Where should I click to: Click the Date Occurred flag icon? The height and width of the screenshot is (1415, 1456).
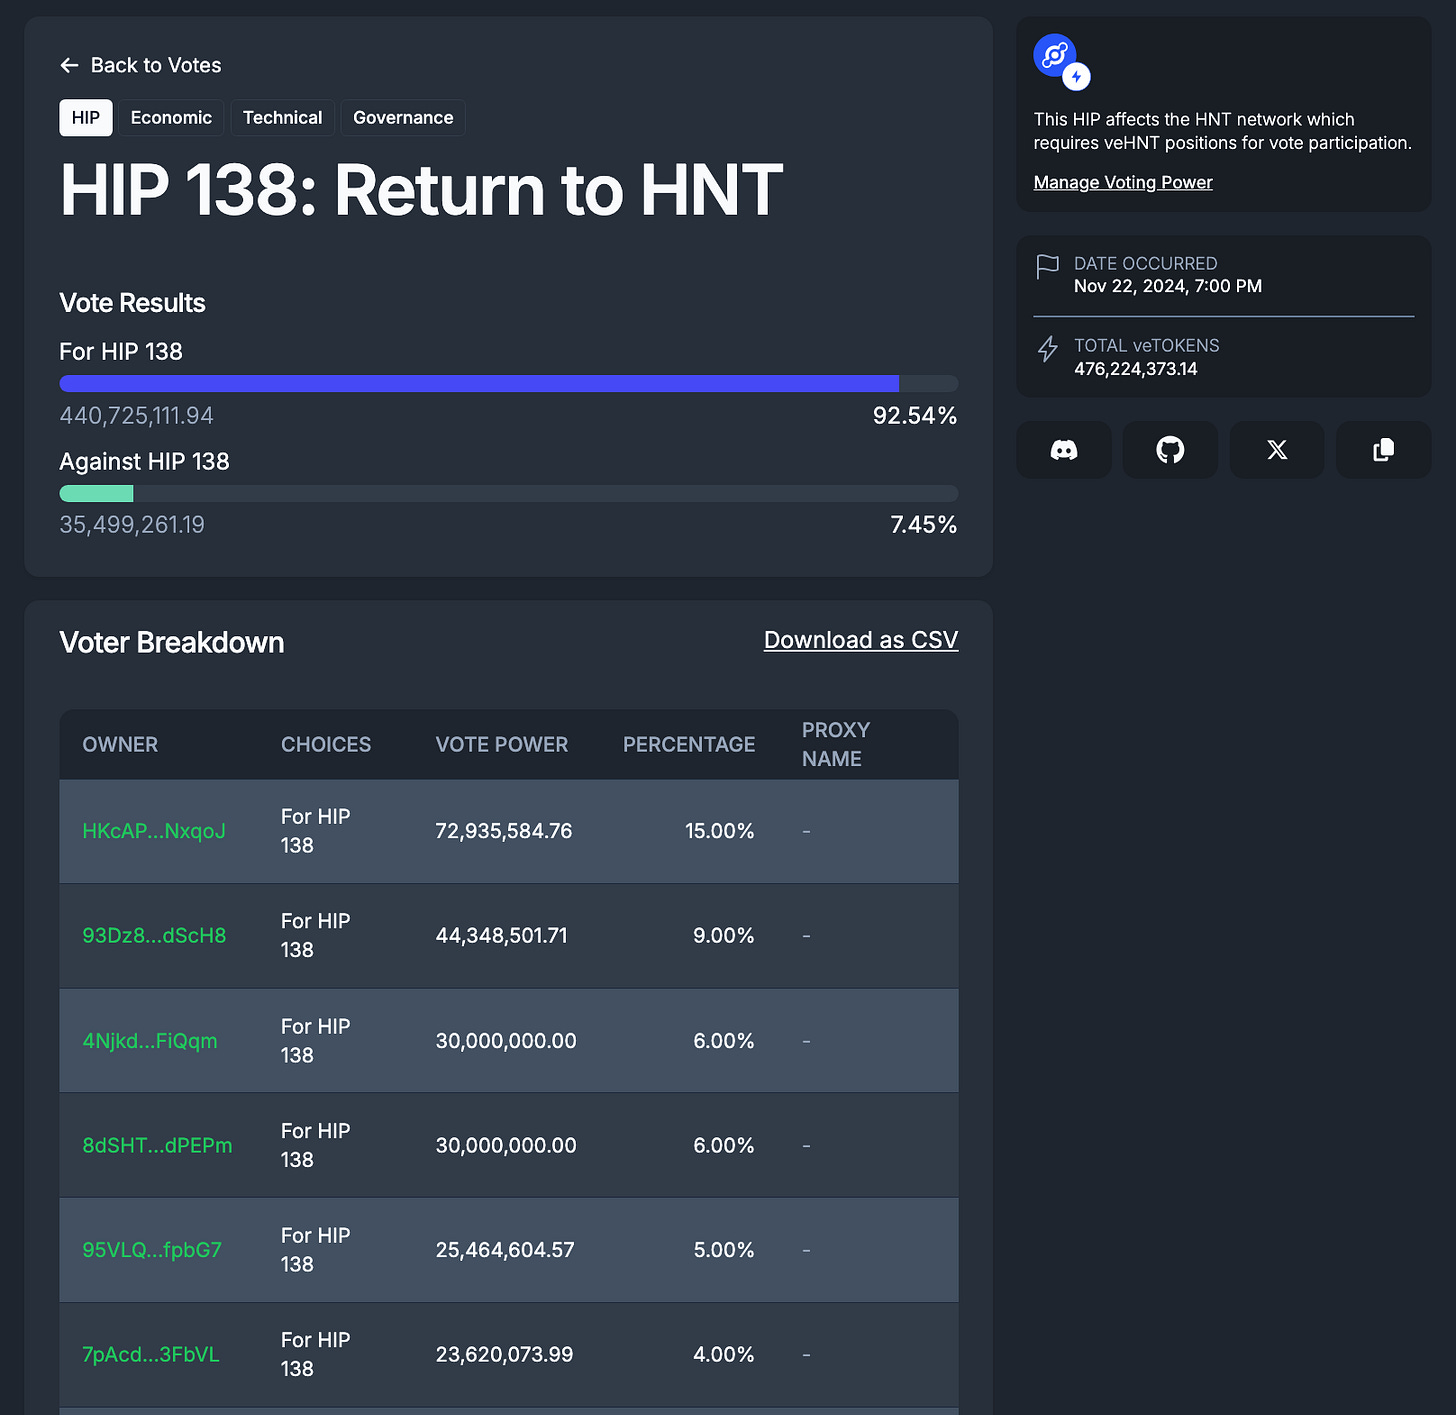pos(1047,267)
